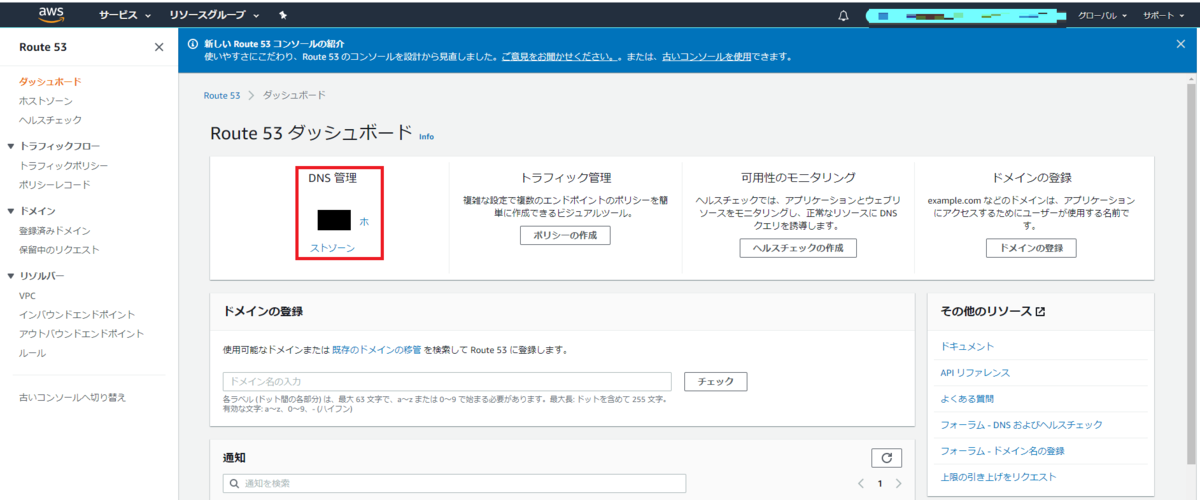Click the チェック button
The height and width of the screenshot is (500, 1200).
coord(715,381)
